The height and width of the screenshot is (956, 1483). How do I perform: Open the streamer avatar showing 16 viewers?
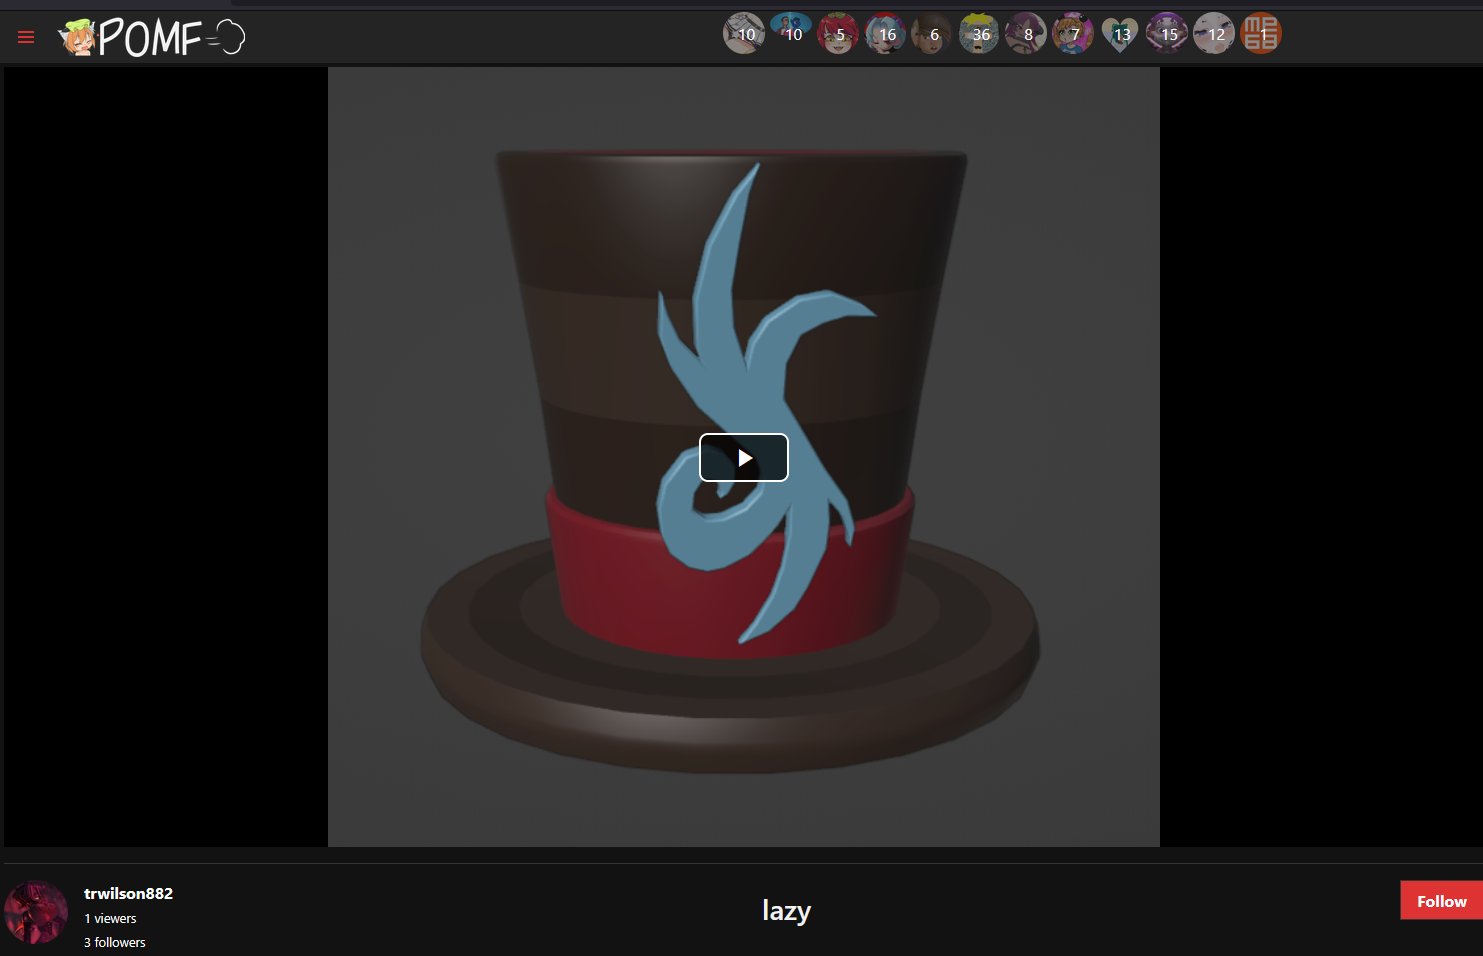(884, 34)
